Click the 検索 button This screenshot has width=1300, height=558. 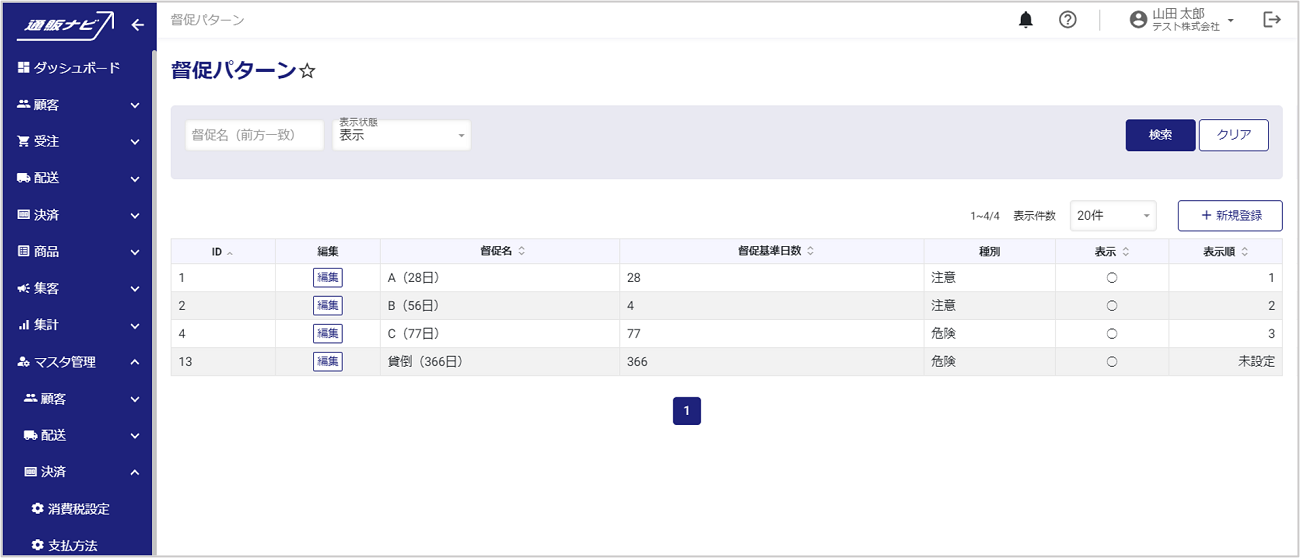(x=1160, y=135)
